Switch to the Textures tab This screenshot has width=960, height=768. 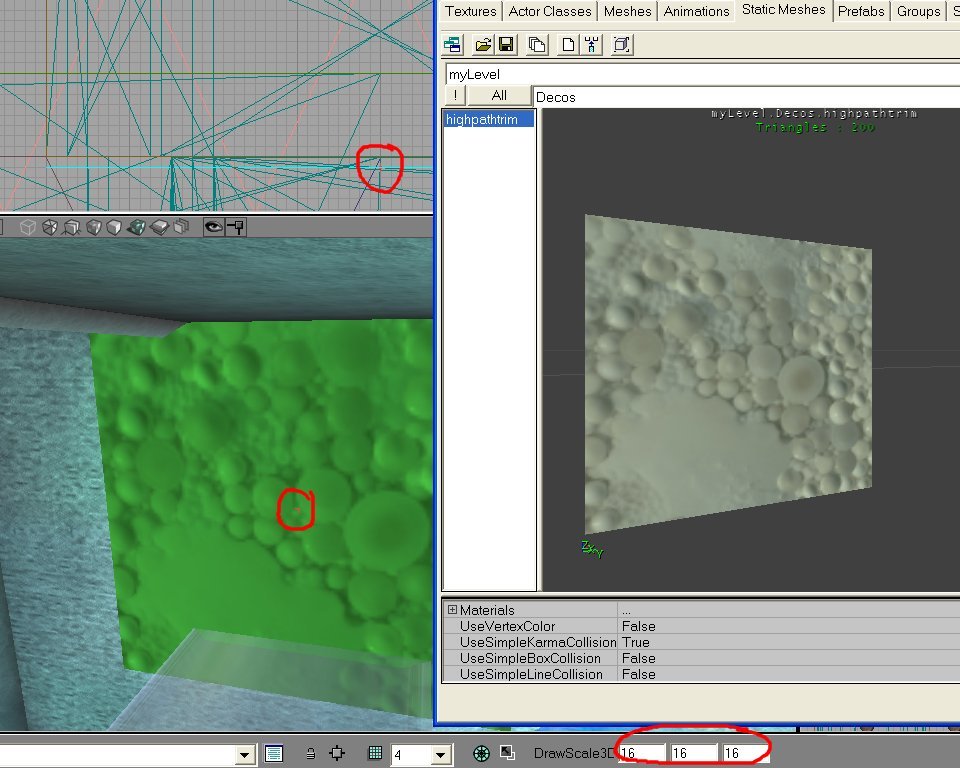click(470, 11)
